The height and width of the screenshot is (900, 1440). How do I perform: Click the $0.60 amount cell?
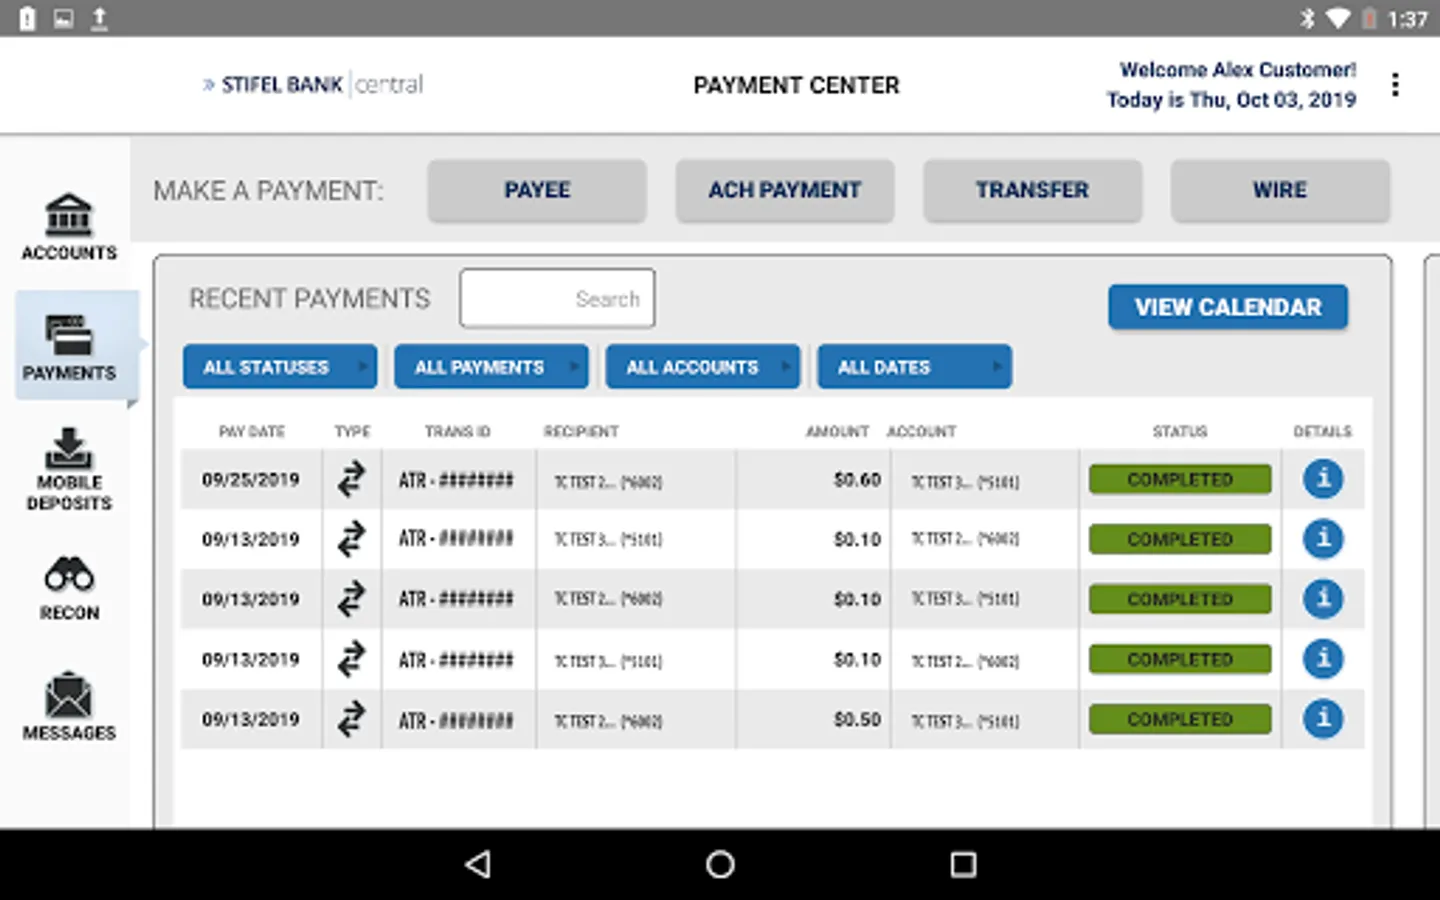(x=857, y=480)
